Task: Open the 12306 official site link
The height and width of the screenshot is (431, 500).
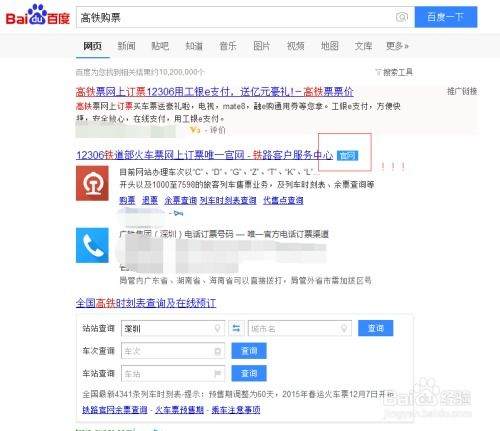Action: point(204,155)
